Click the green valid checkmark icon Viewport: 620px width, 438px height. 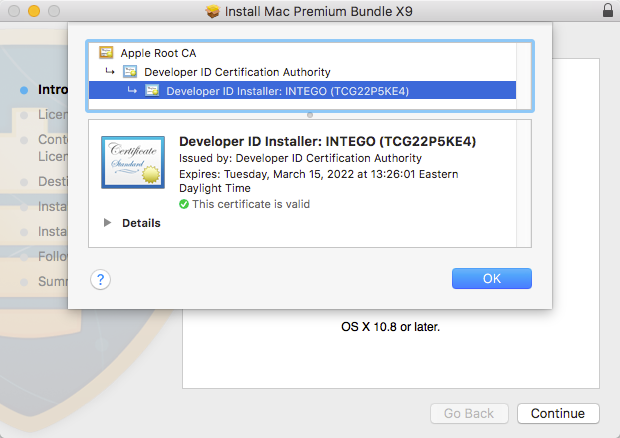coord(184,204)
